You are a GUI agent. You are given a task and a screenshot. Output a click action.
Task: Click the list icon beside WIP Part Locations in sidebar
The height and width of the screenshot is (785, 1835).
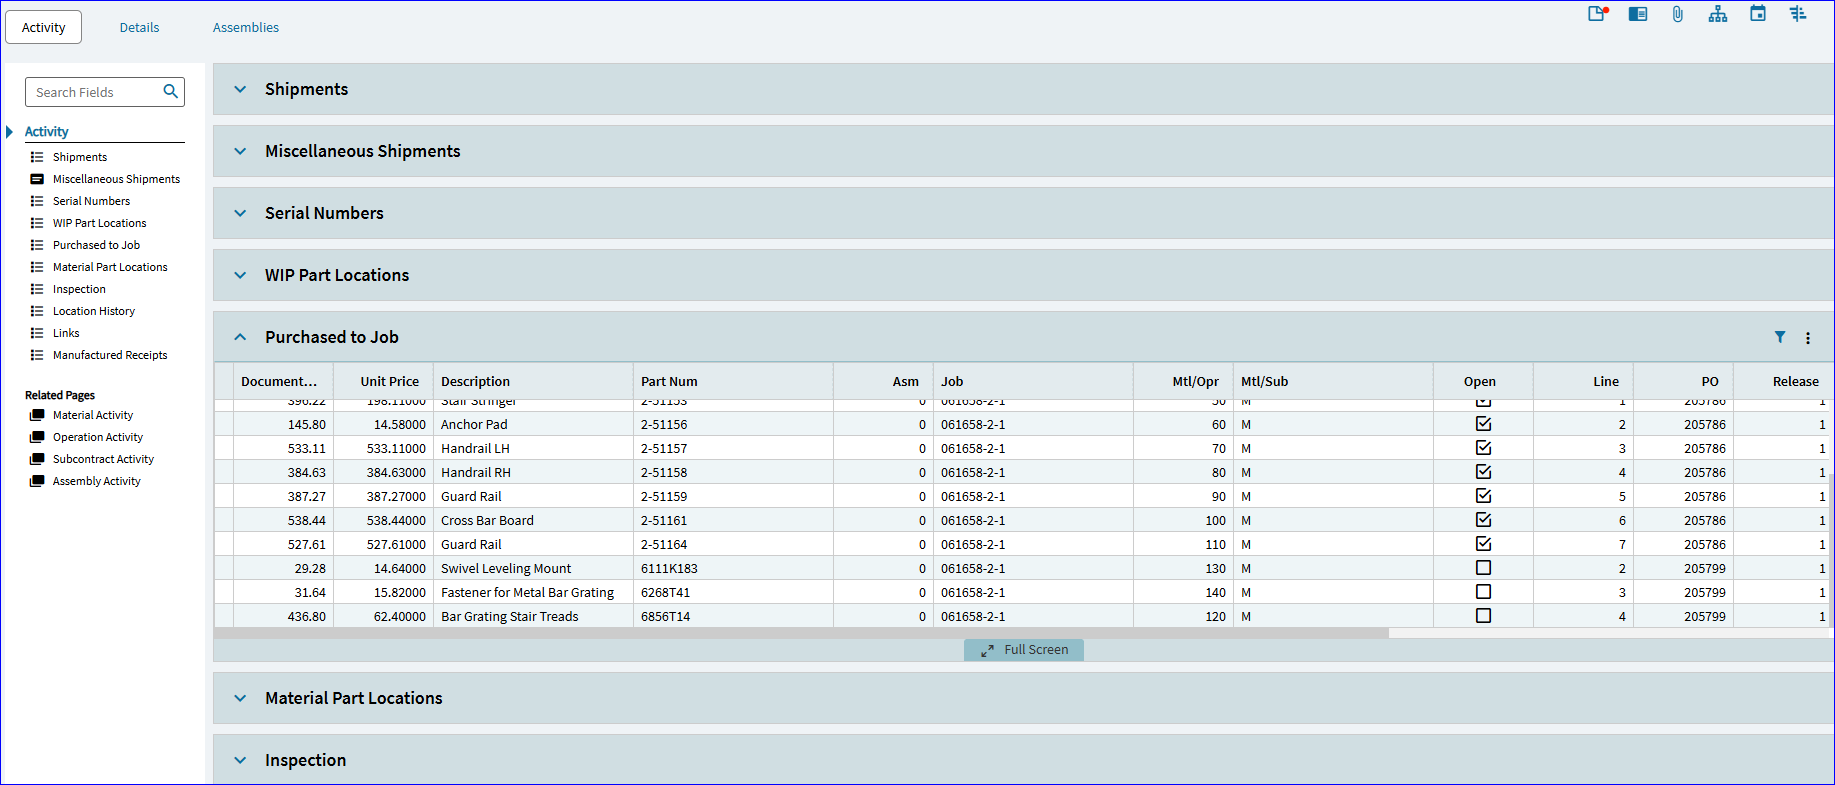point(37,223)
